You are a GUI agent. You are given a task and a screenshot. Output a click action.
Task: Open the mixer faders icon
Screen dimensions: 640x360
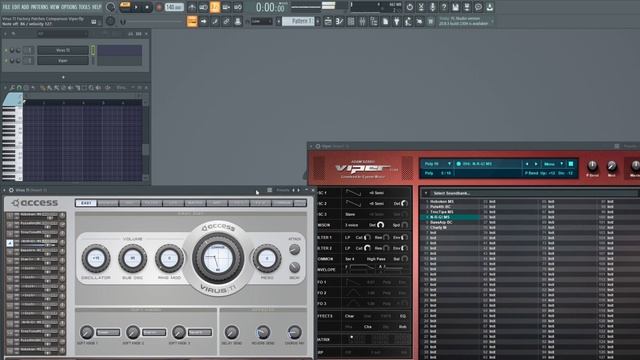(x=362, y=22)
